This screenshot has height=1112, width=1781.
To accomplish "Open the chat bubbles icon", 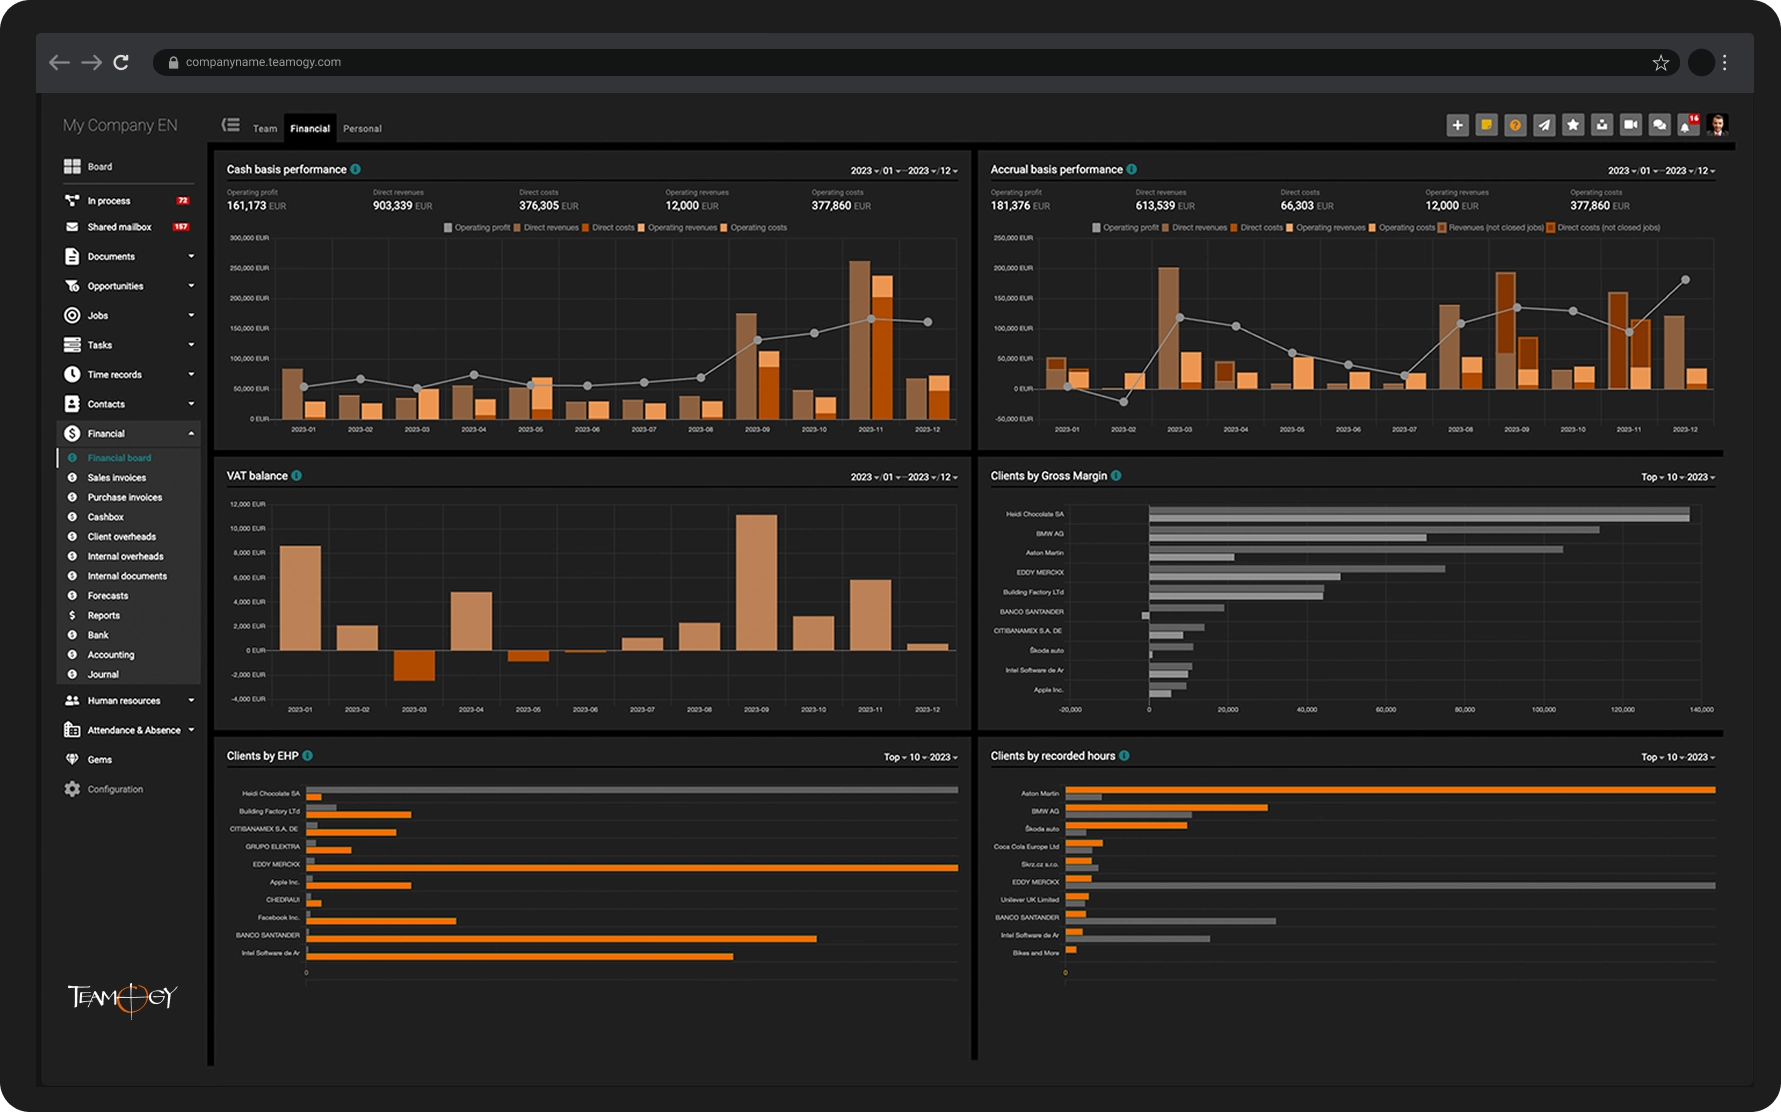I will pyautogui.click(x=1659, y=125).
